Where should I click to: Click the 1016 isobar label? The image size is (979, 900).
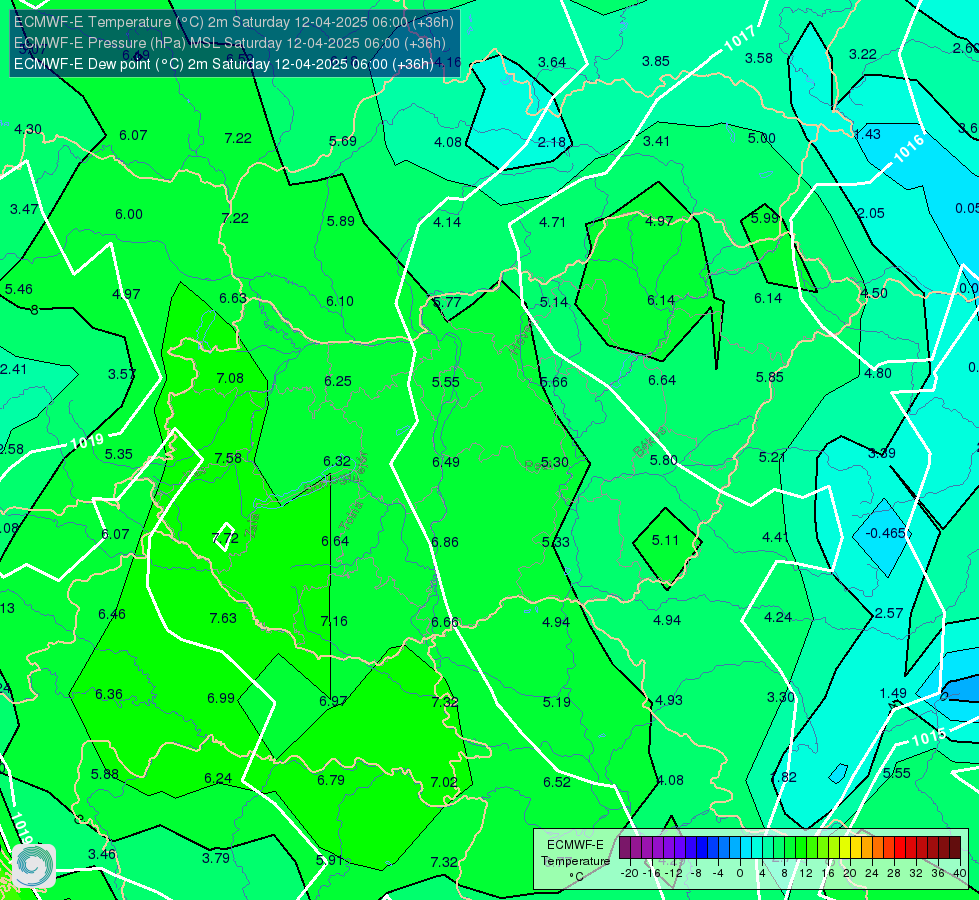tap(908, 149)
